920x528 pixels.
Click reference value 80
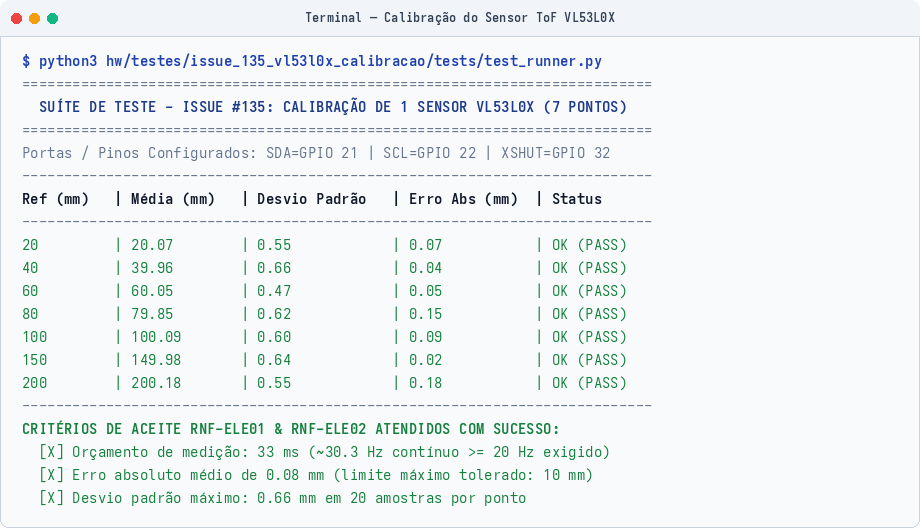tap(31, 314)
